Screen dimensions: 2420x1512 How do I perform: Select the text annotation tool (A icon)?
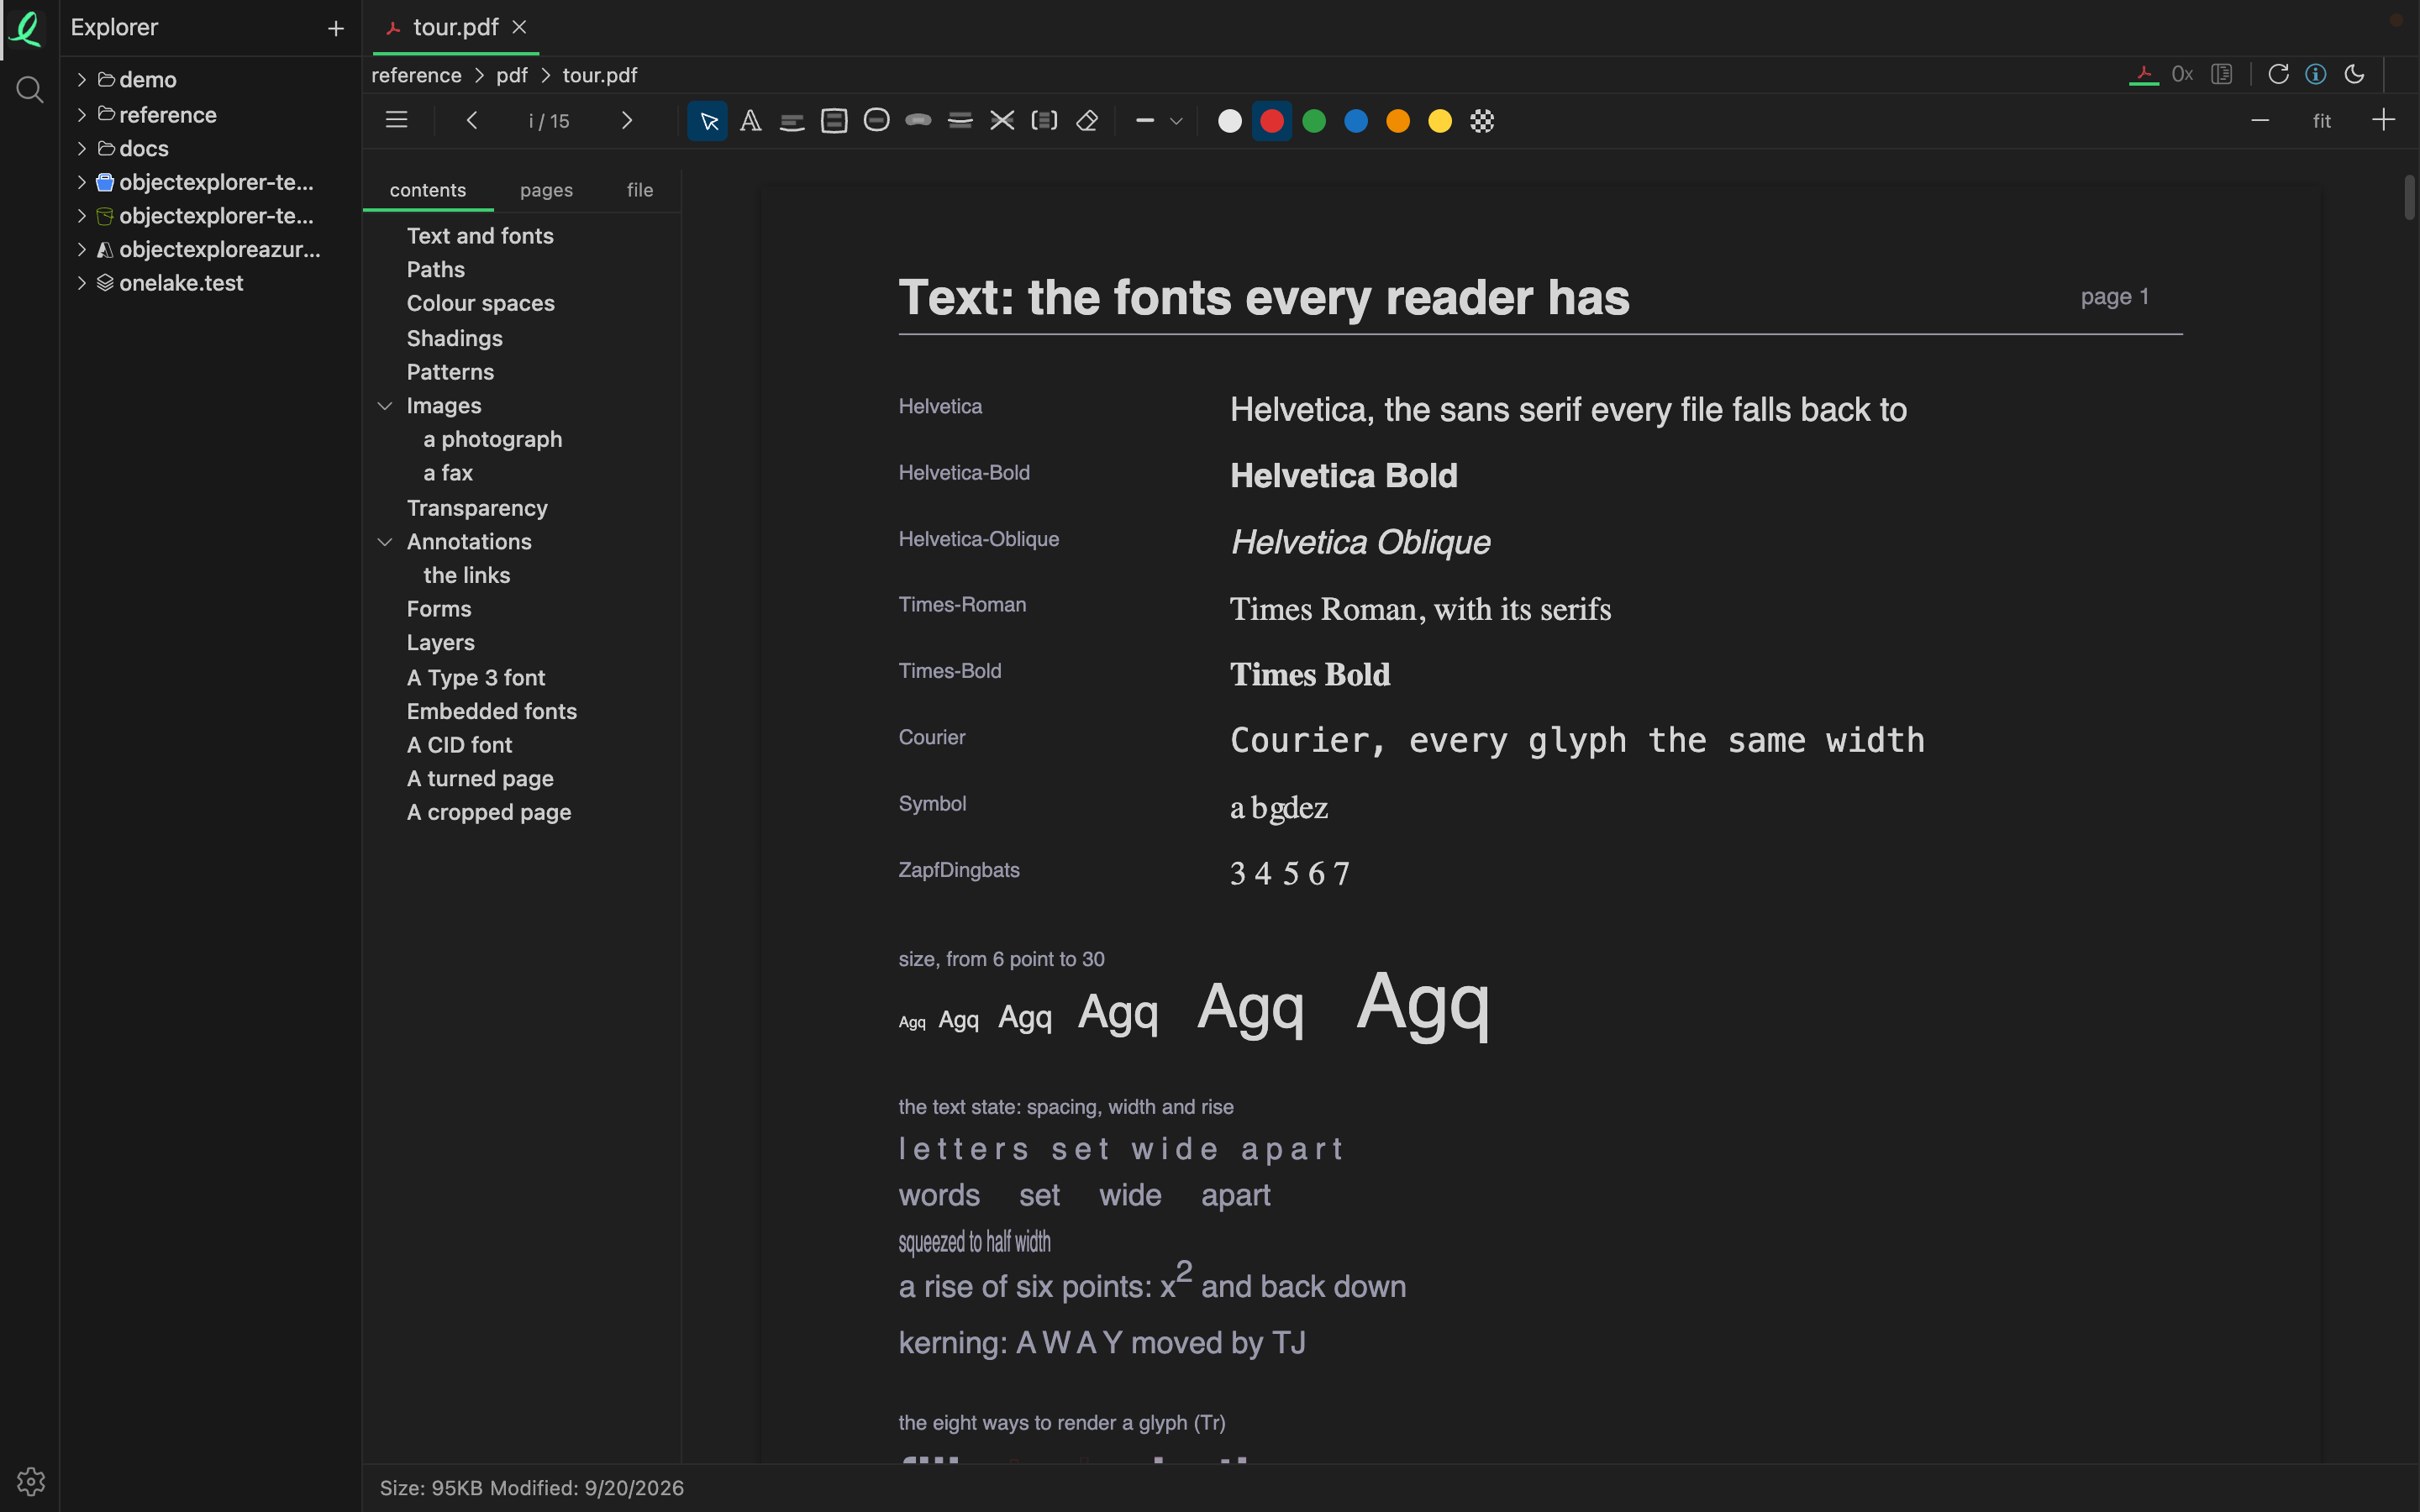tap(750, 121)
